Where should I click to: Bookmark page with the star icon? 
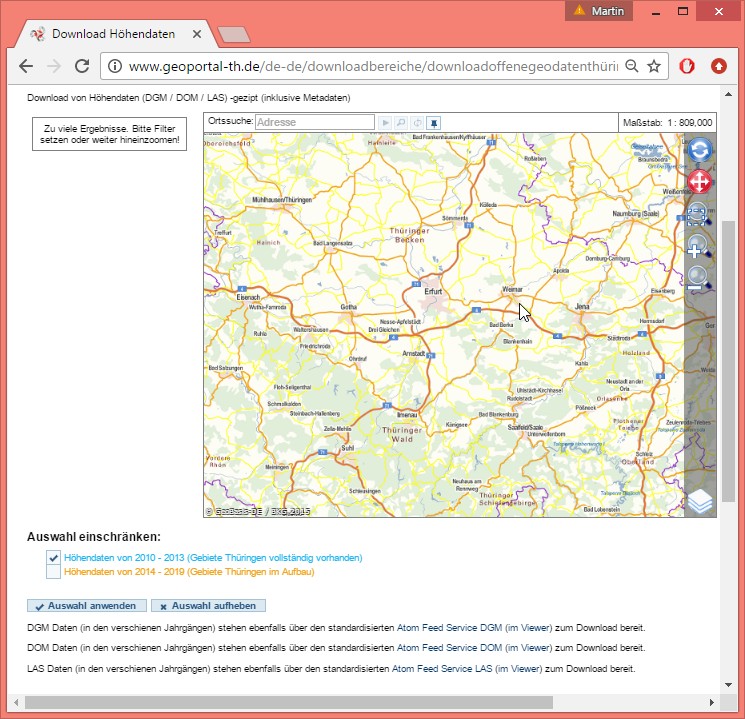tap(654, 66)
